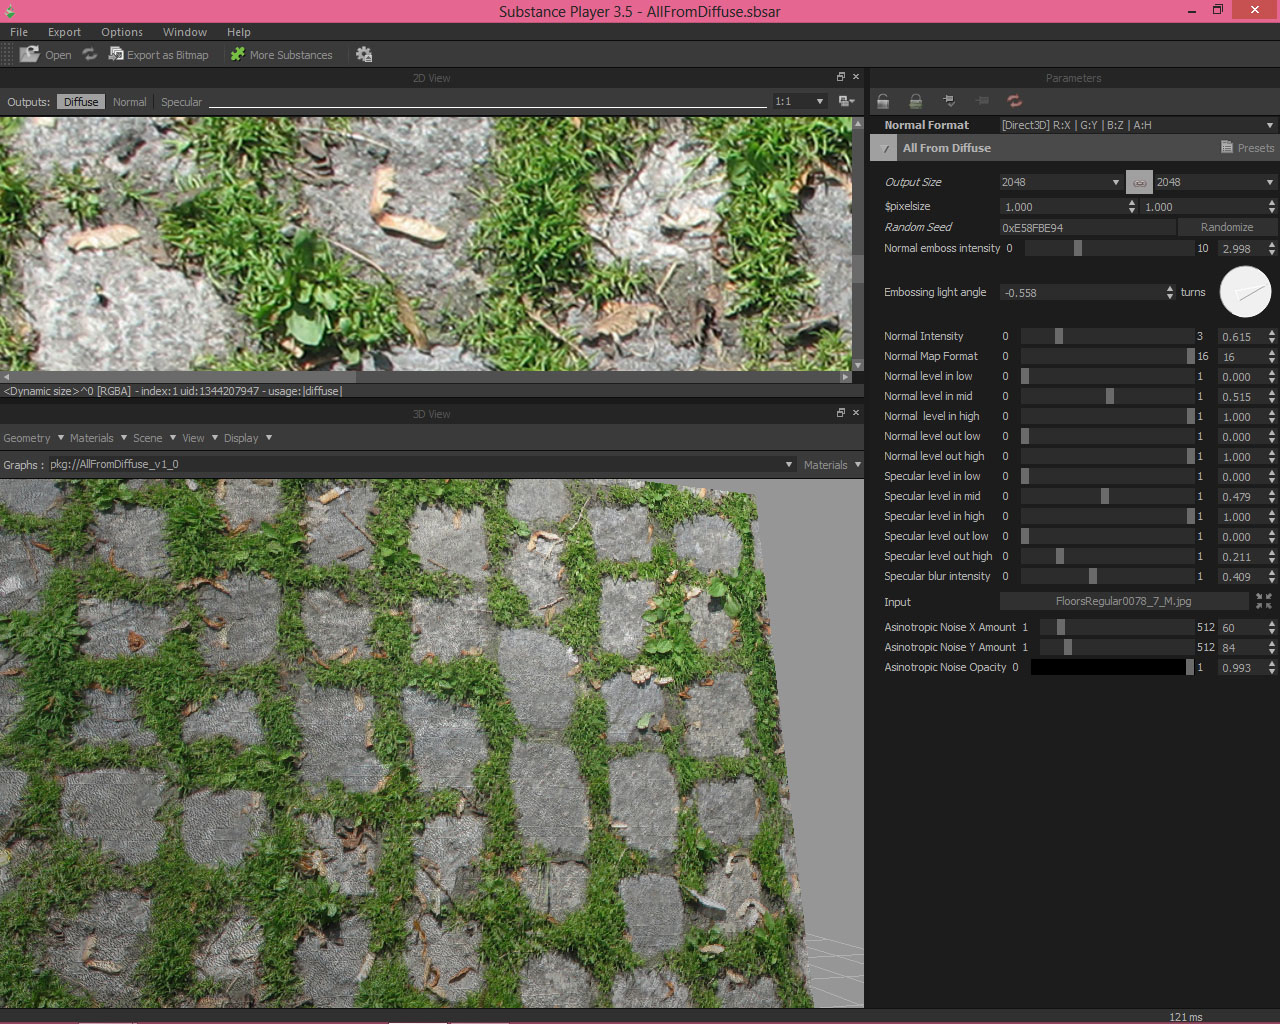
Task: Open the Options menu
Action: (x=121, y=31)
